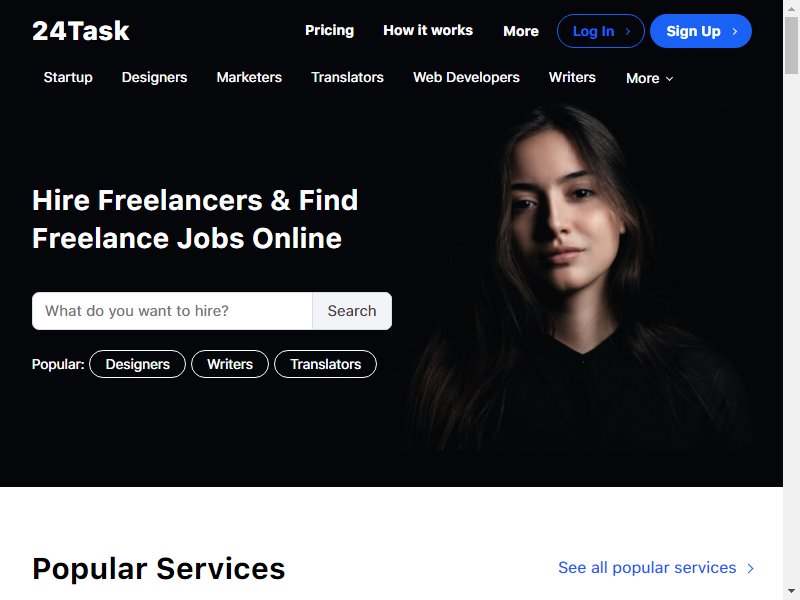Click chevron next to See all popular services
The width and height of the screenshot is (800, 600).
(x=751, y=568)
